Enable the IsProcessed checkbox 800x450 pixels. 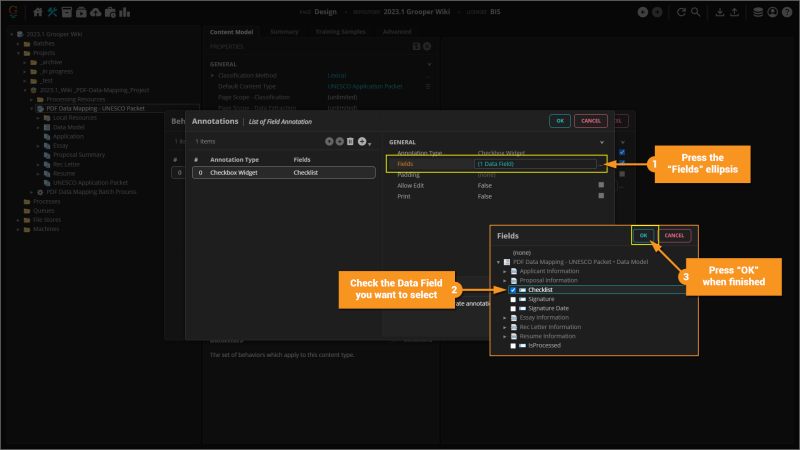coord(513,345)
